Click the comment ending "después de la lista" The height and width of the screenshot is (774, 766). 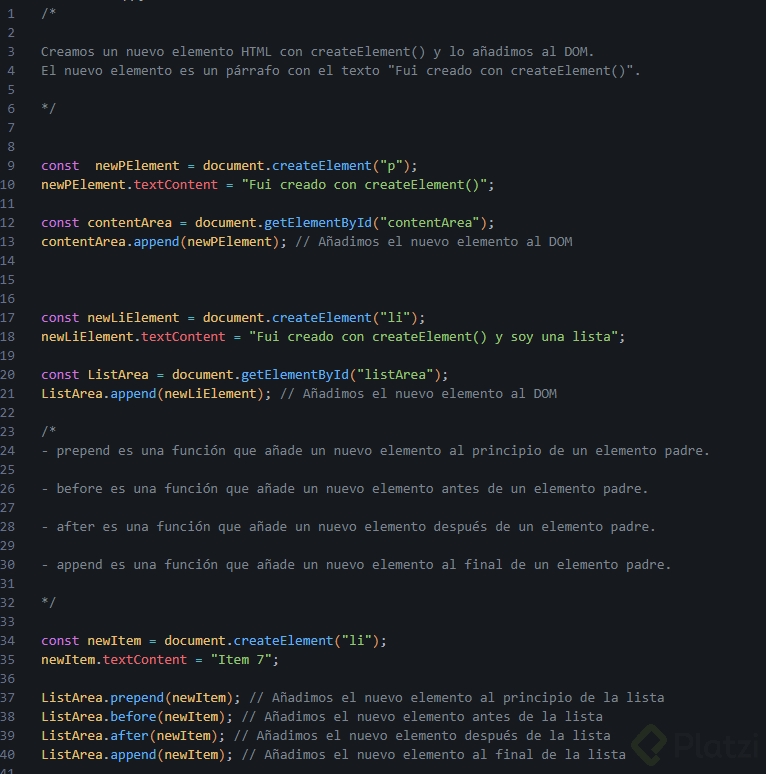tap(422, 735)
